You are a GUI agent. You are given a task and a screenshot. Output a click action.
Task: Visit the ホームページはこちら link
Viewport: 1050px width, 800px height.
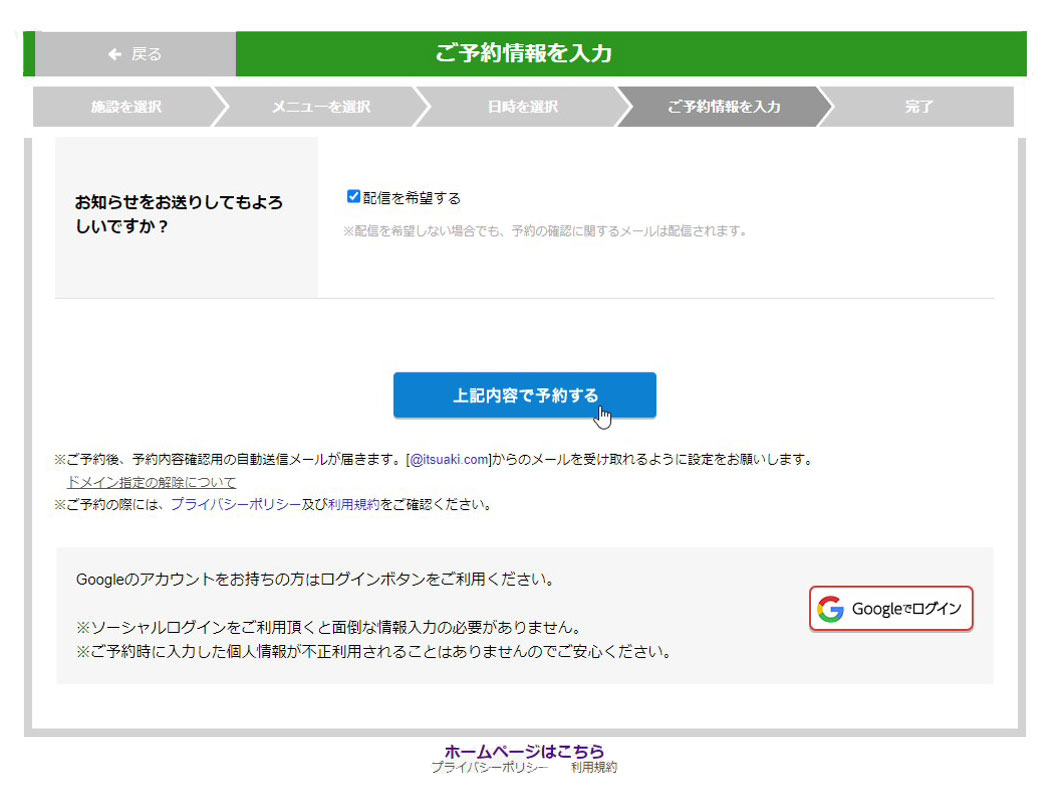524,751
